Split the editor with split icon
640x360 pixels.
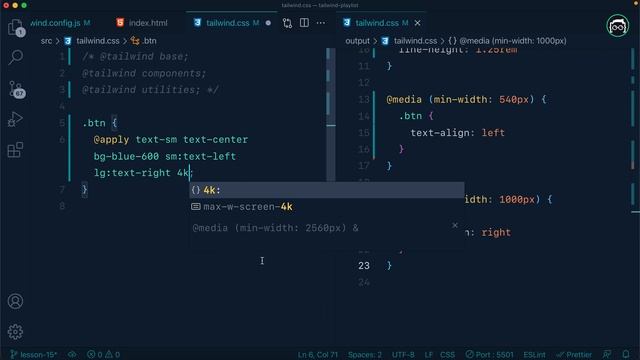pos(304,23)
